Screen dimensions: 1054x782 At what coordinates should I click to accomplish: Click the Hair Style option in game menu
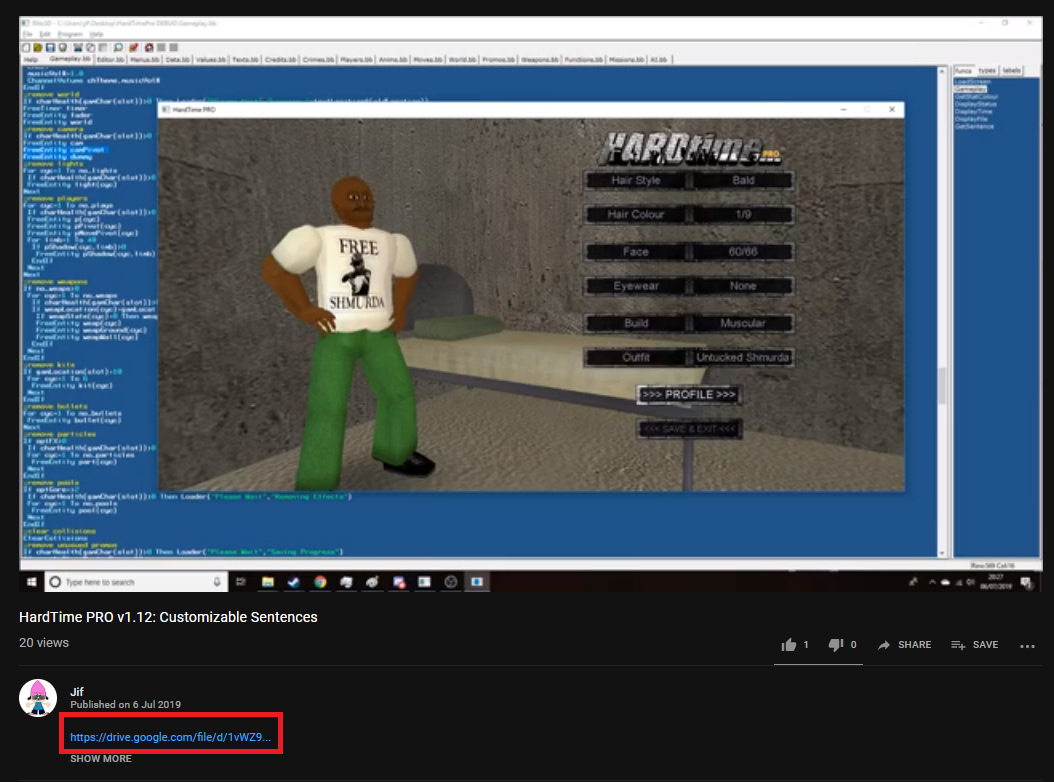coord(636,180)
